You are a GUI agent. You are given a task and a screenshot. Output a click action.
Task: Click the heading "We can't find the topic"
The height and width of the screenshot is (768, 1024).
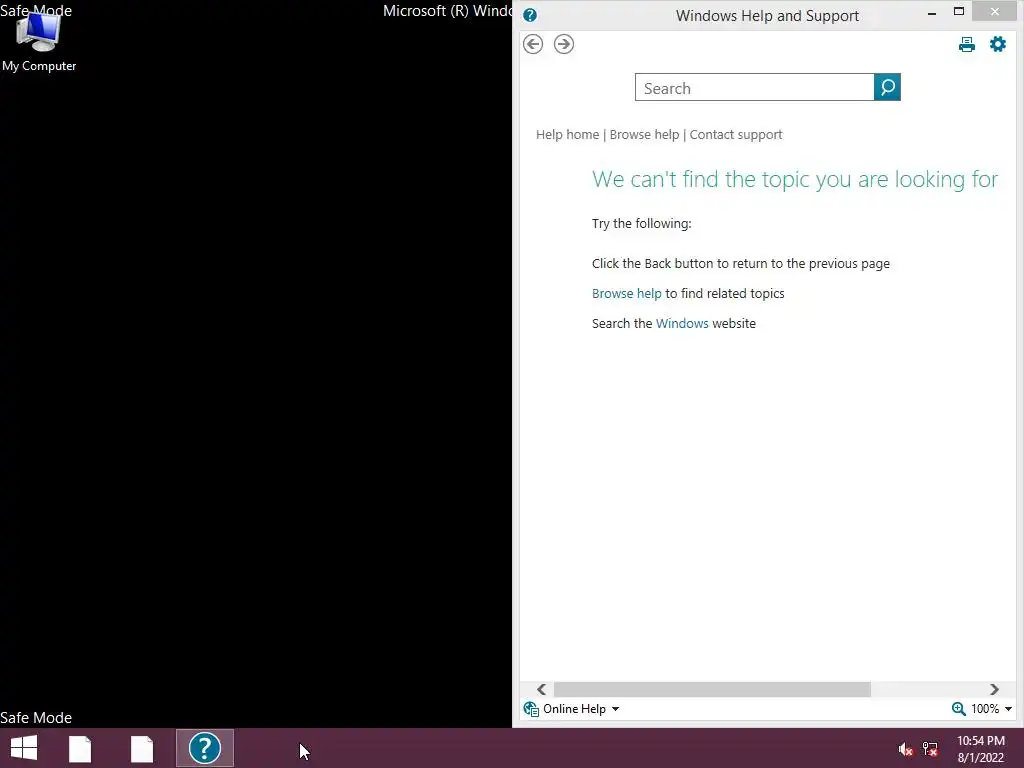tap(795, 179)
